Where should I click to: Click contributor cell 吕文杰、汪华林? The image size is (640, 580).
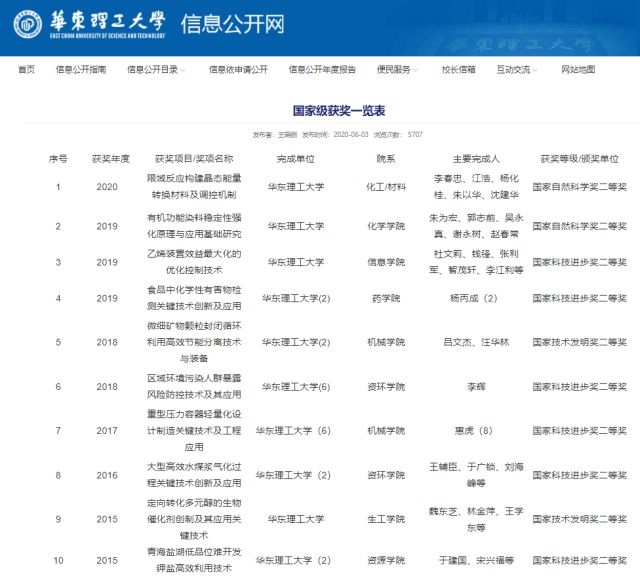[476, 342]
